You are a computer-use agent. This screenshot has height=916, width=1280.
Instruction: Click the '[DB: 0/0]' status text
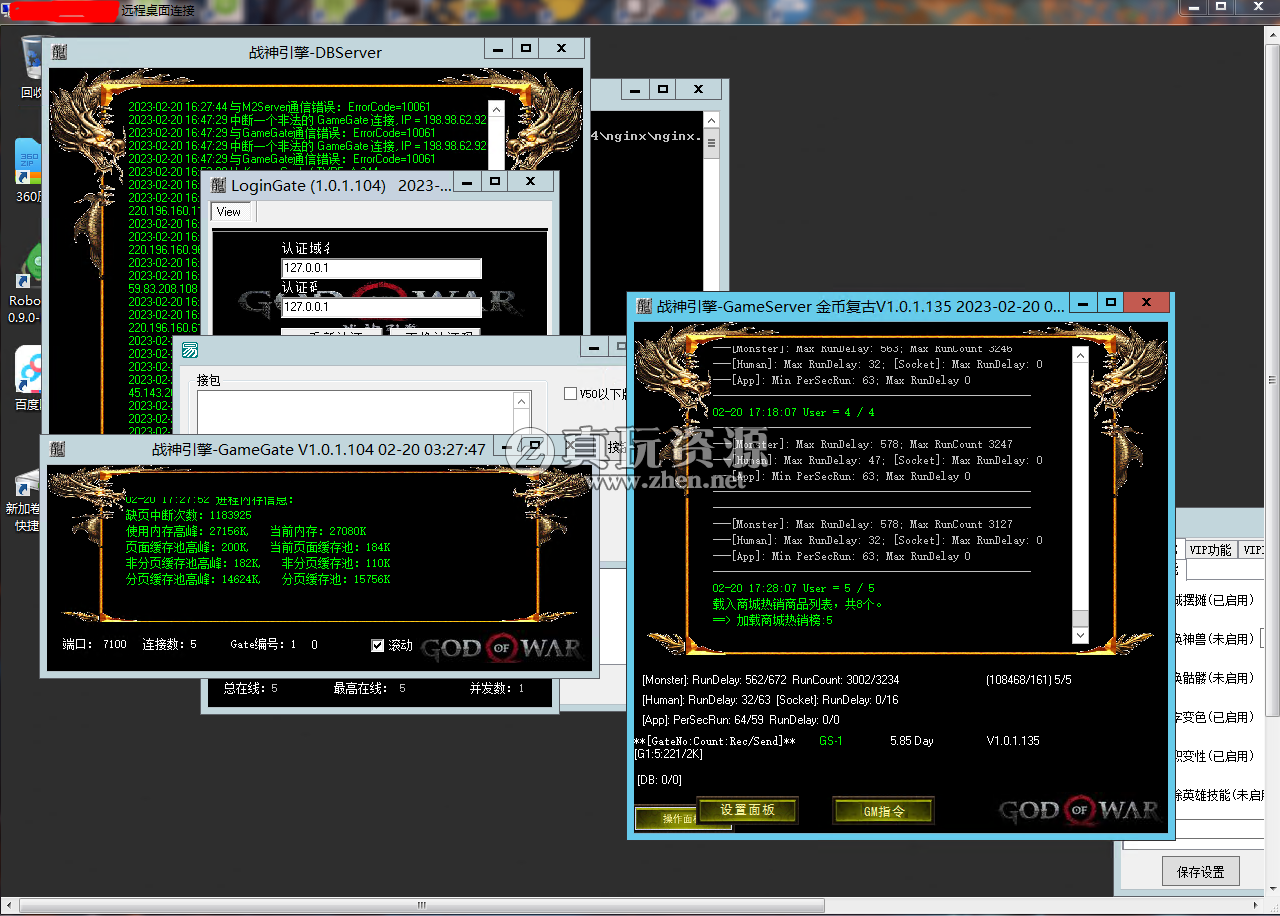659,780
